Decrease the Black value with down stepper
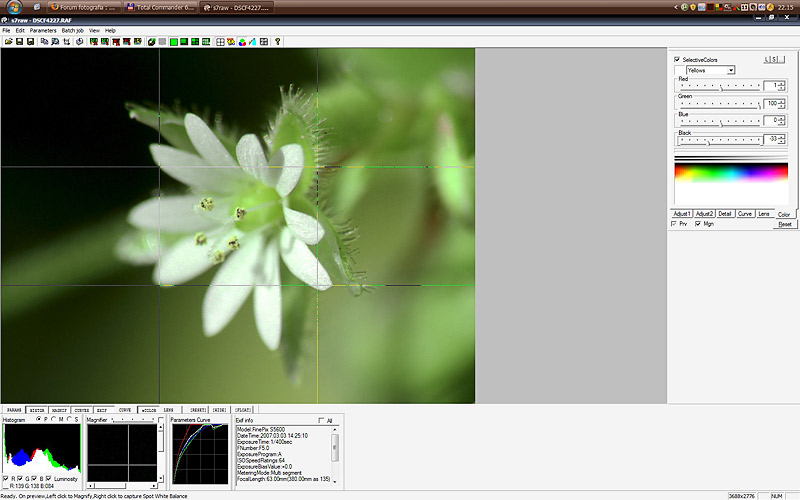 coord(782,141)
